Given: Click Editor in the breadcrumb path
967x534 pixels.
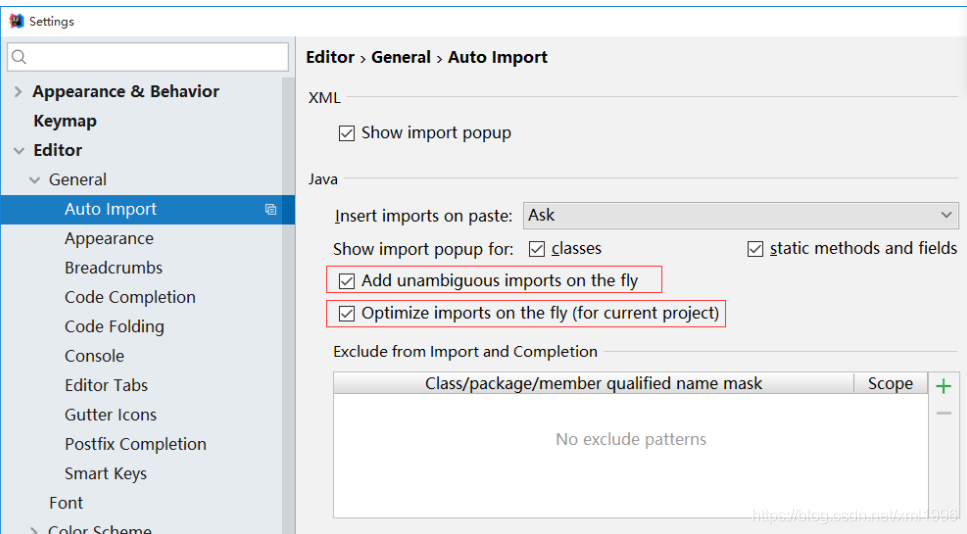Looking at the screenshot, I should click(x=330, y=57).
